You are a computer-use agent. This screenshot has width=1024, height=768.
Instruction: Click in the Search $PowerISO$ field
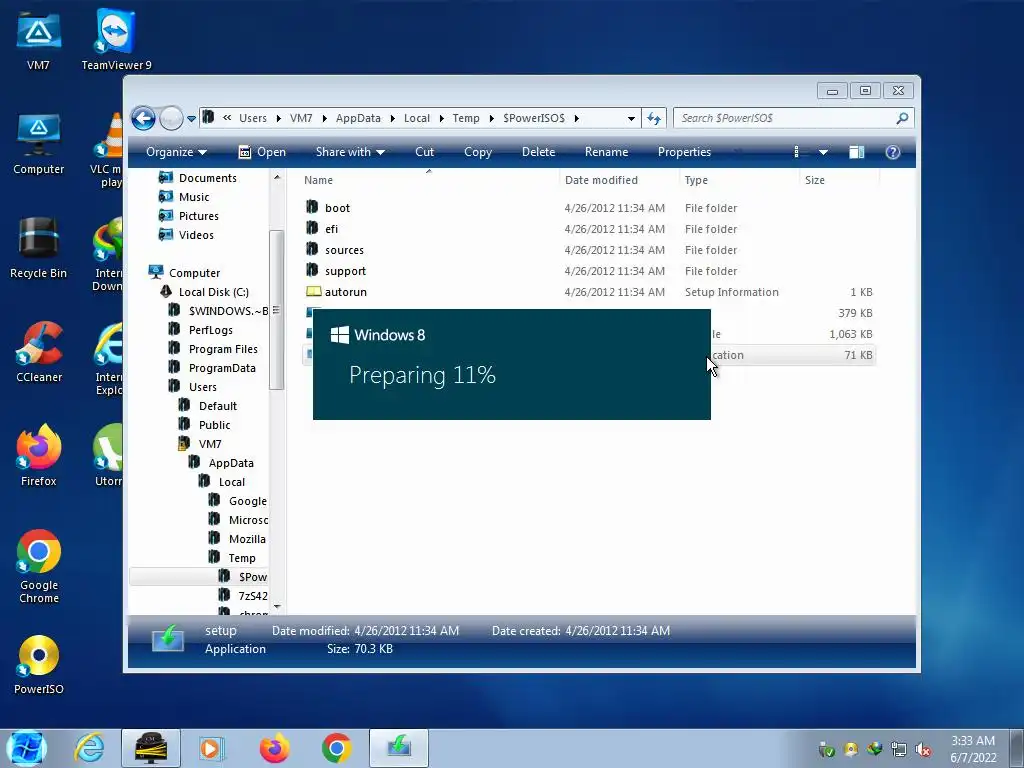[784, 118]
